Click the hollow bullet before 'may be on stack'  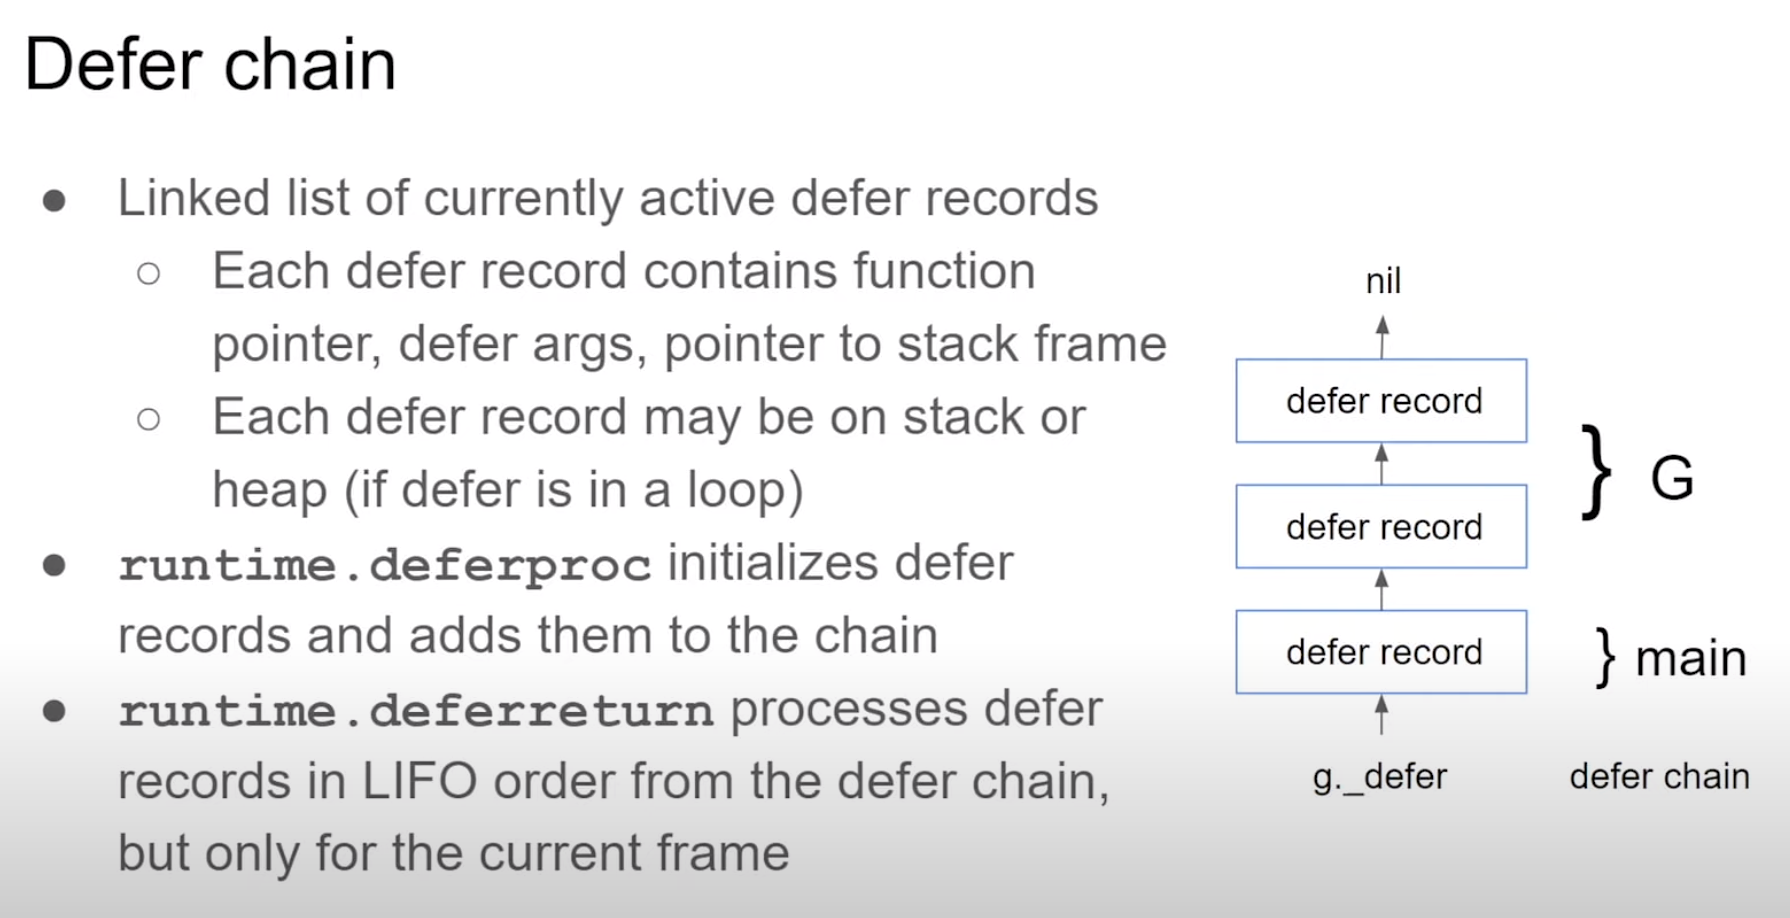pyautogui.click(x=148, y=419)
